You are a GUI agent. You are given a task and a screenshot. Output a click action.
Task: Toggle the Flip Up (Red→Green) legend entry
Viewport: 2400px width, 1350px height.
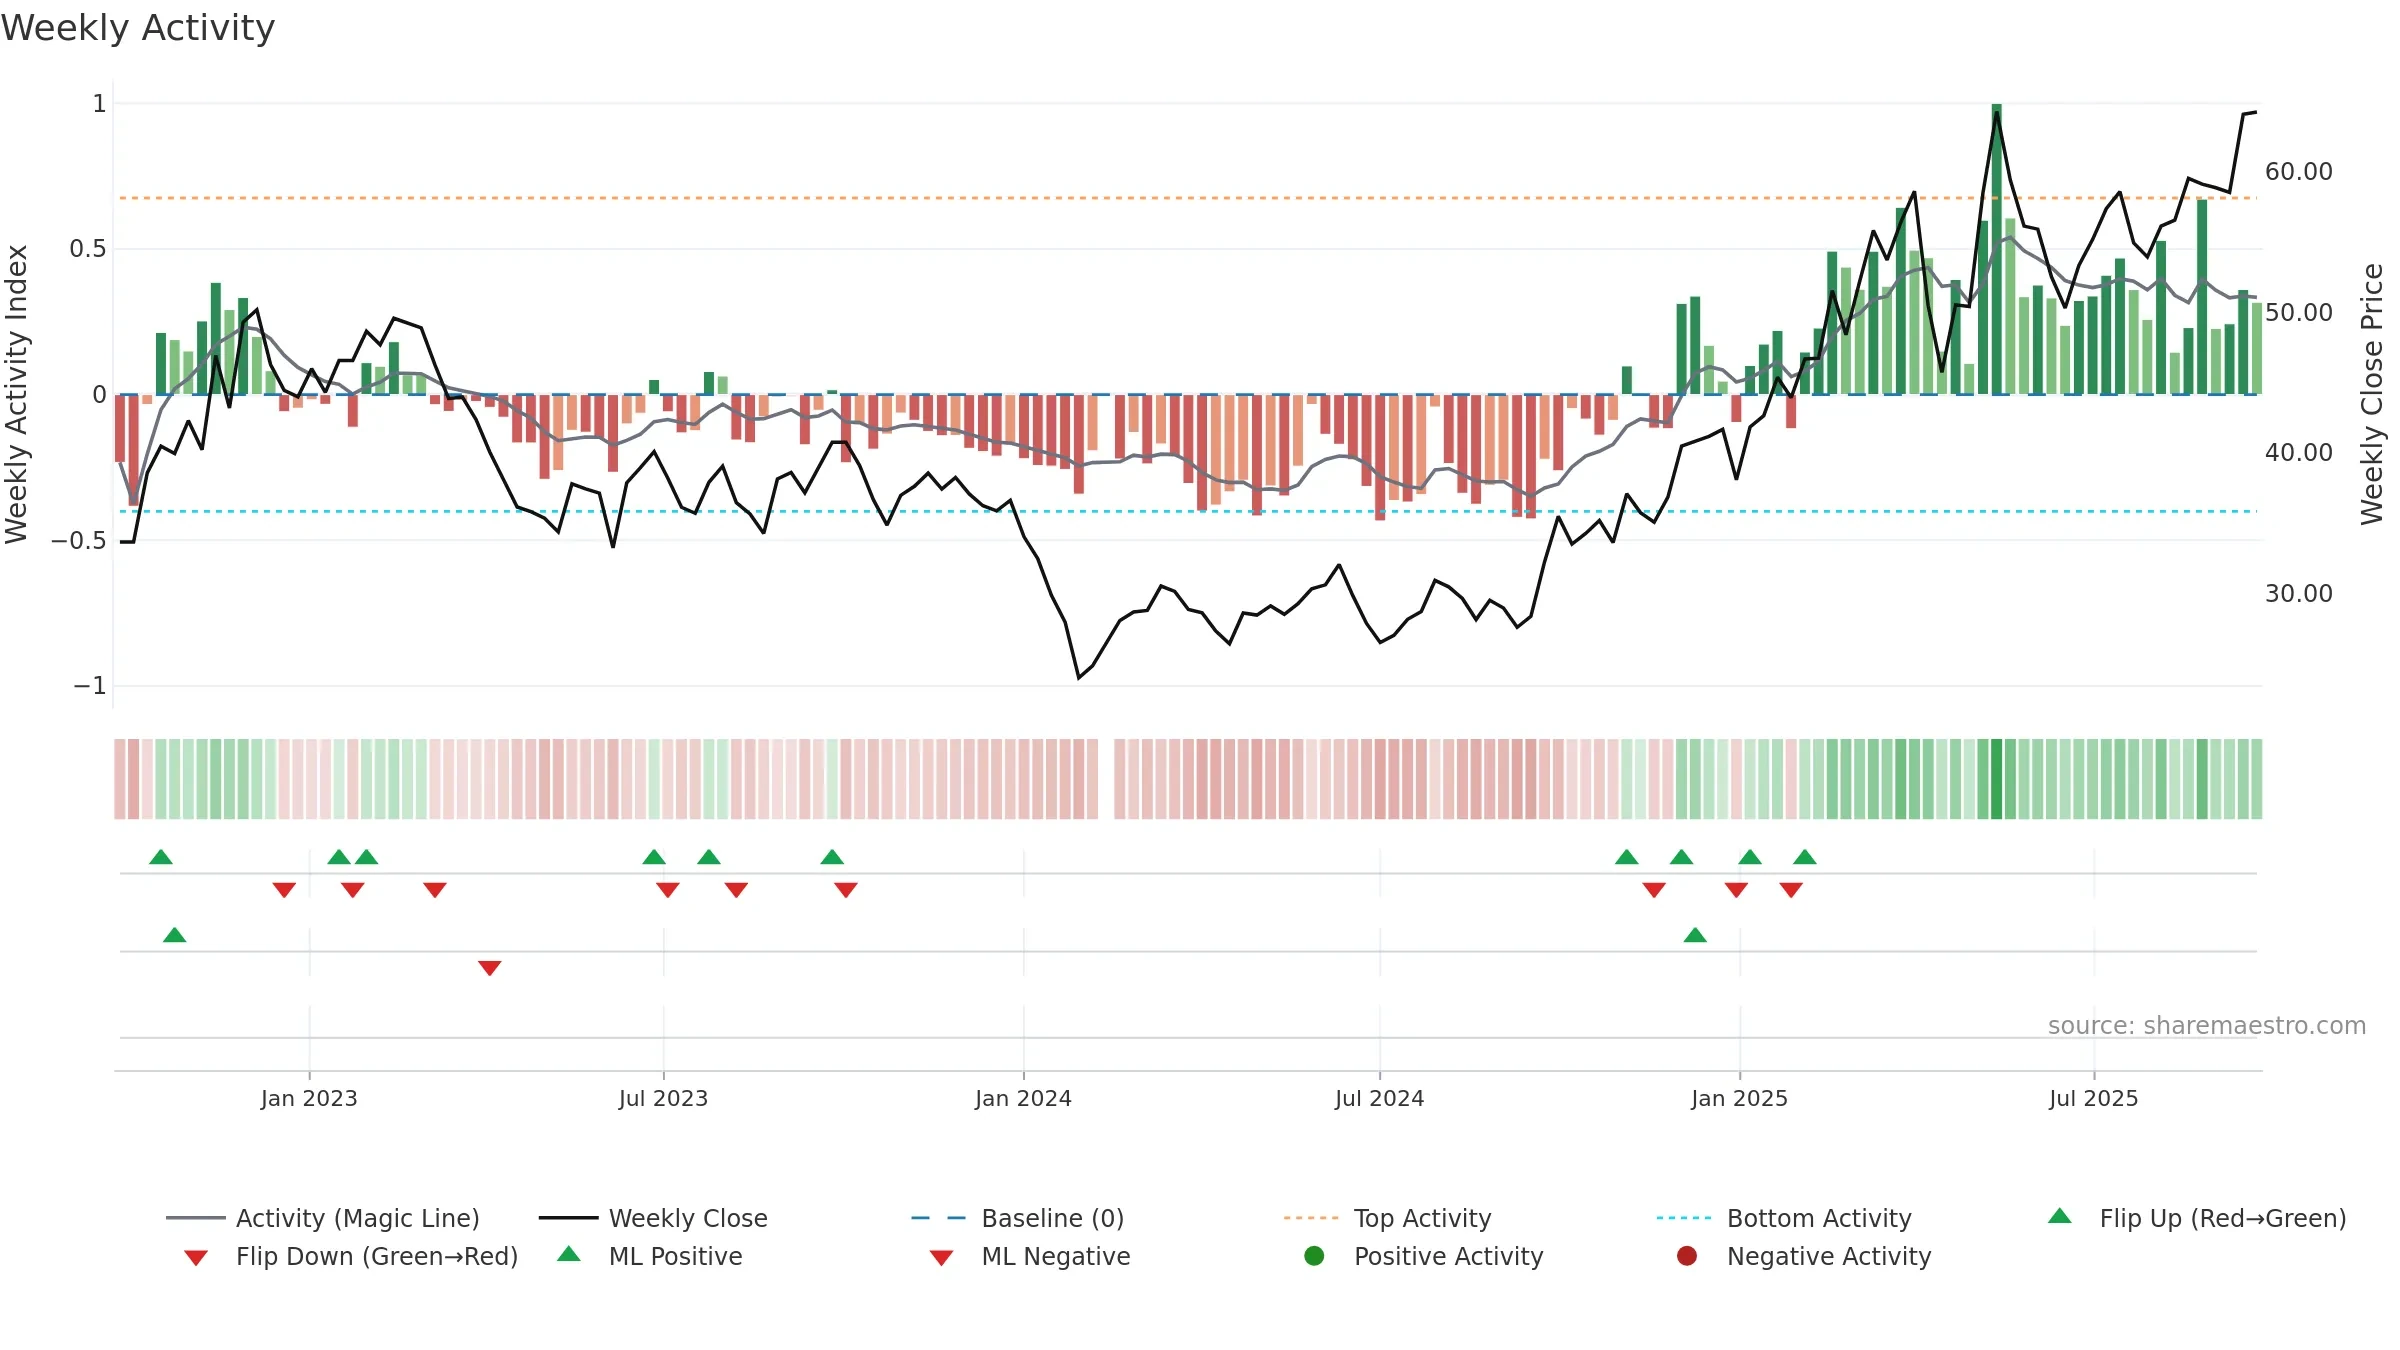point(2197,1218)
